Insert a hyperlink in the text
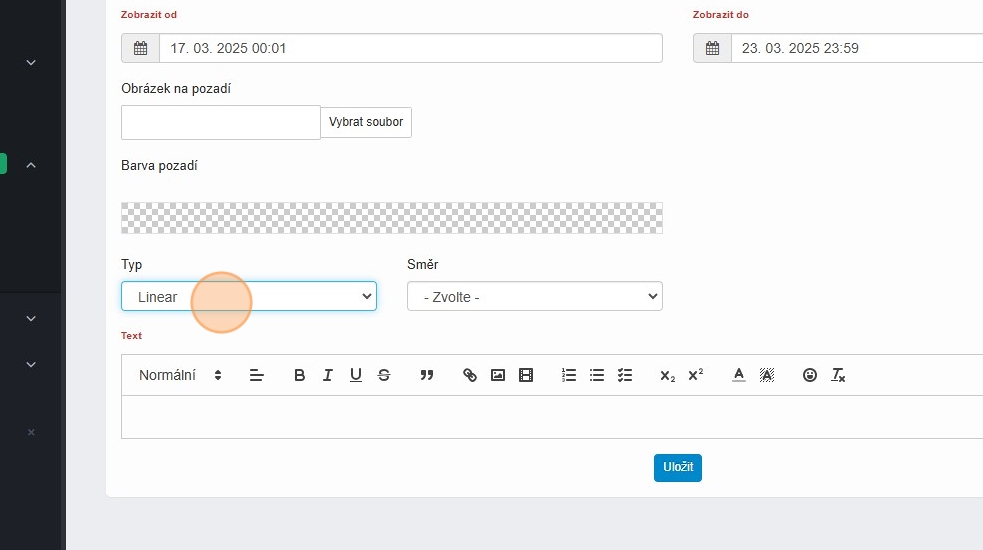Screen dimensions: 983x550 point(470,376)
